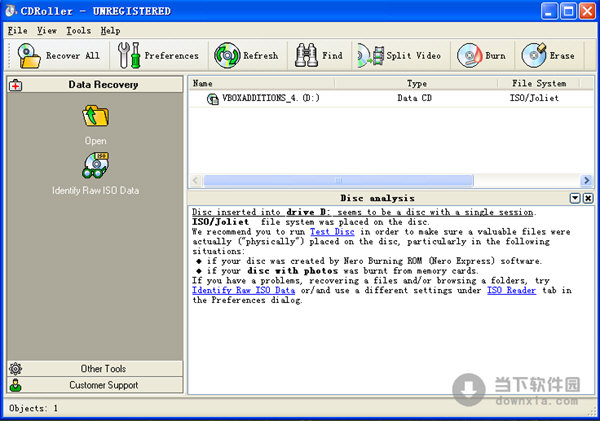Click the Refresh disc icon
Viewport: 600px width, 421px height.
(227, 56)
